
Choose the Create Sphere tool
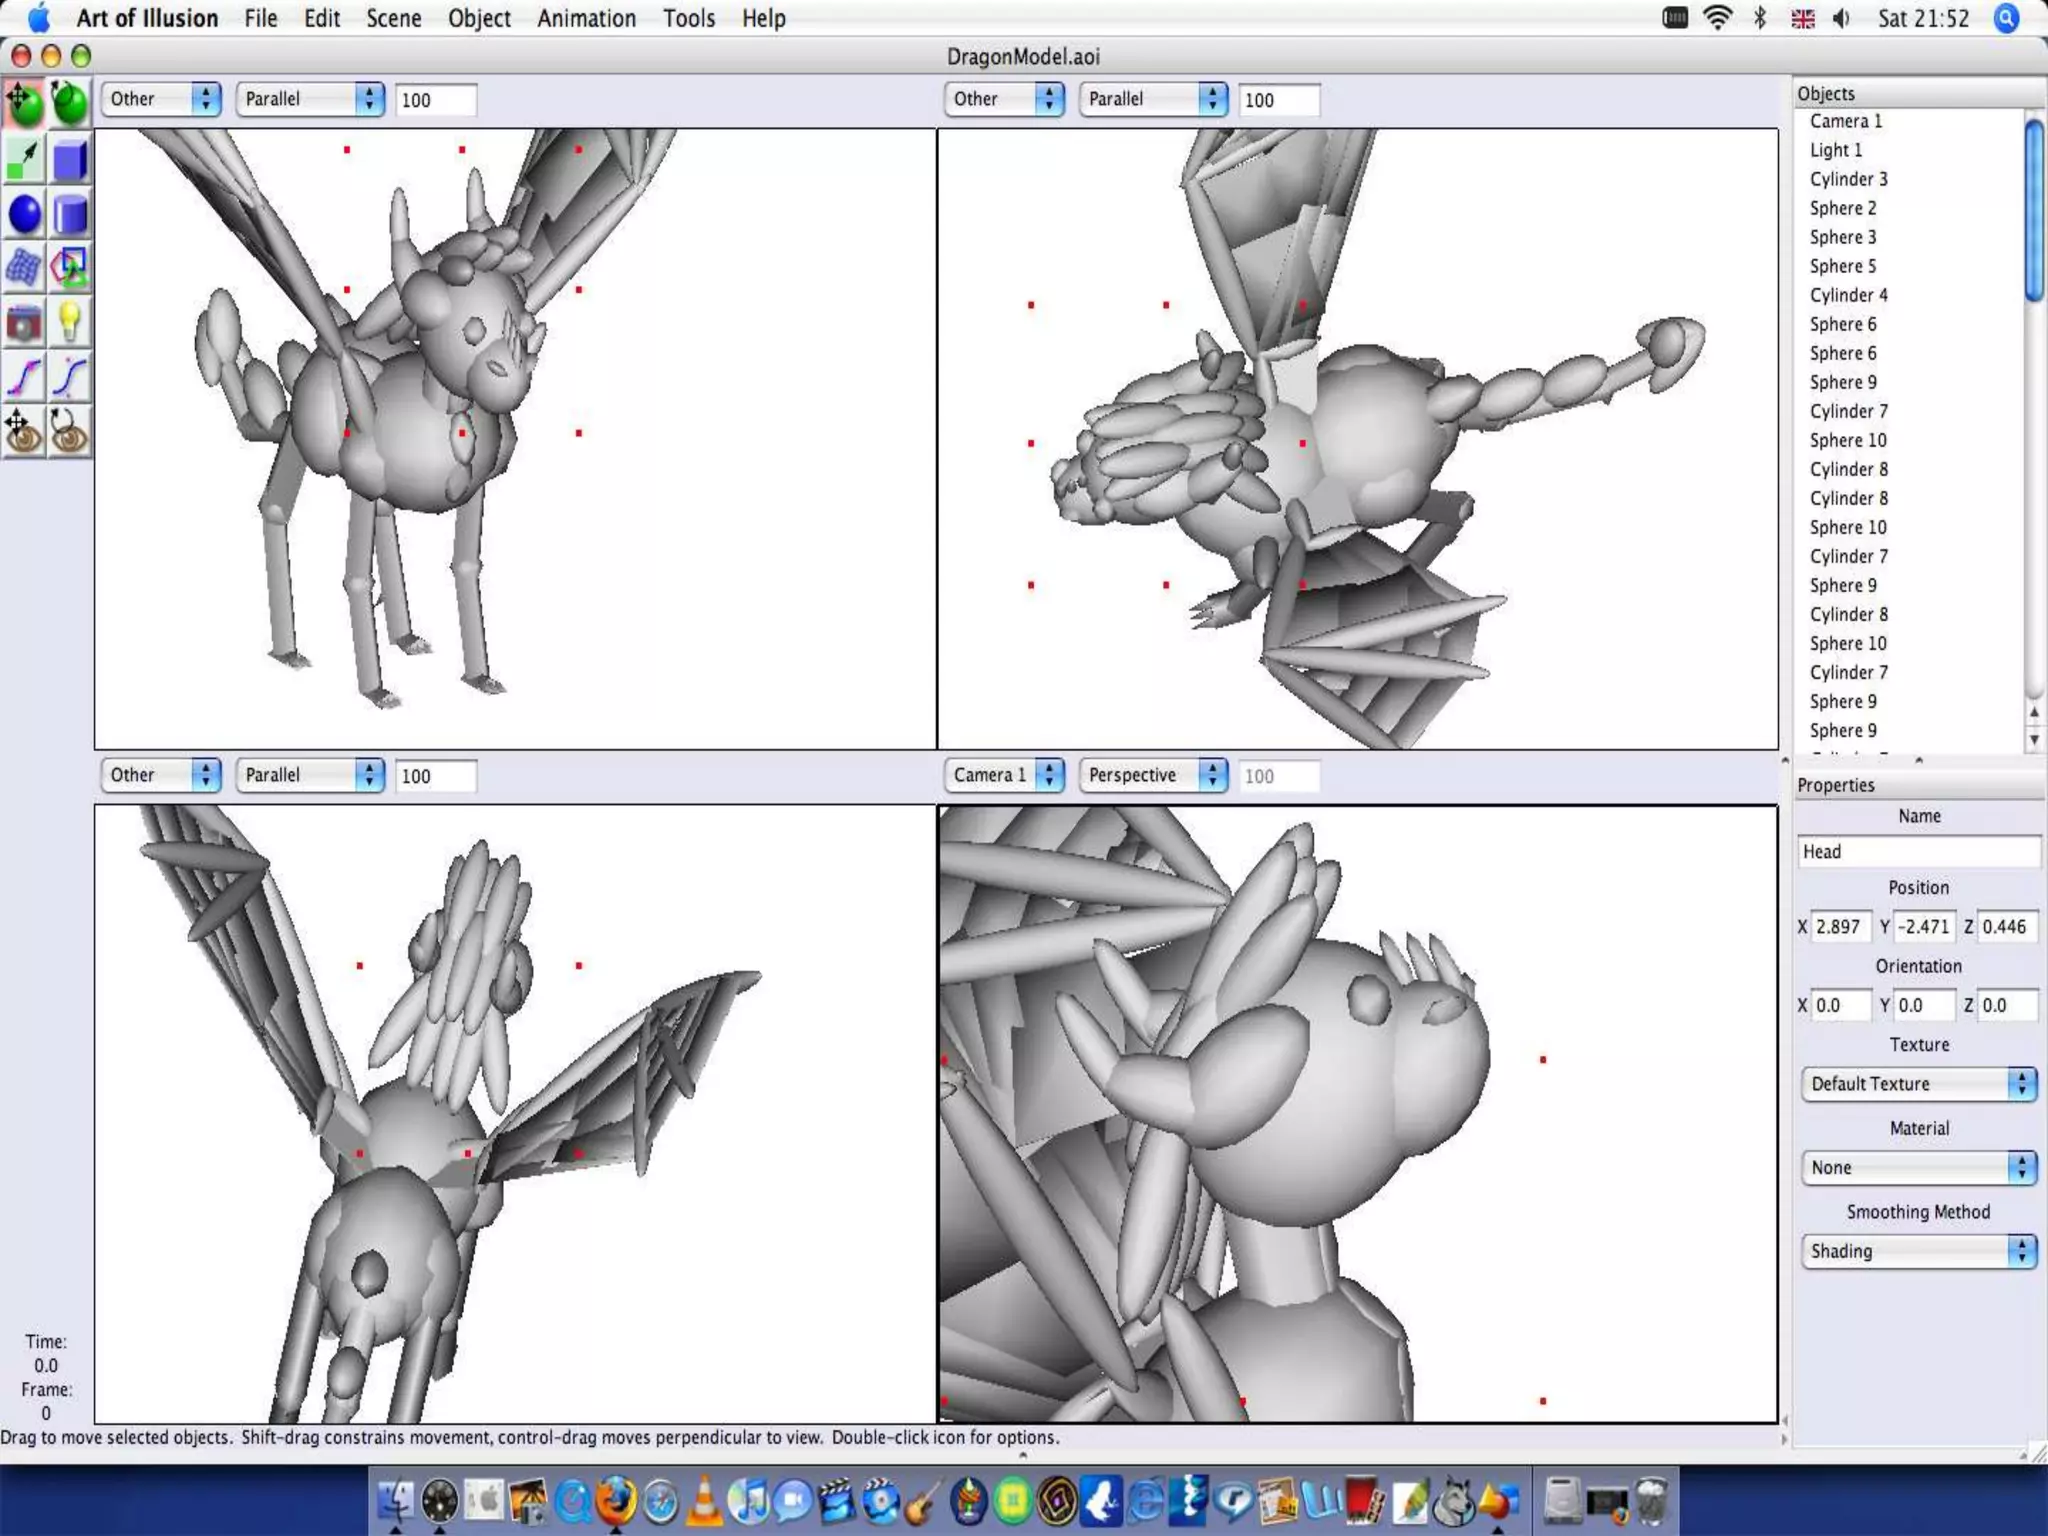(24, 214)
